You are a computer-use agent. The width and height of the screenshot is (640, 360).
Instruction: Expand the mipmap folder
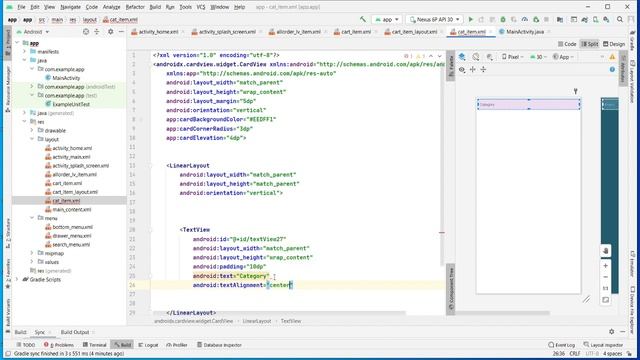pos(32,253)
